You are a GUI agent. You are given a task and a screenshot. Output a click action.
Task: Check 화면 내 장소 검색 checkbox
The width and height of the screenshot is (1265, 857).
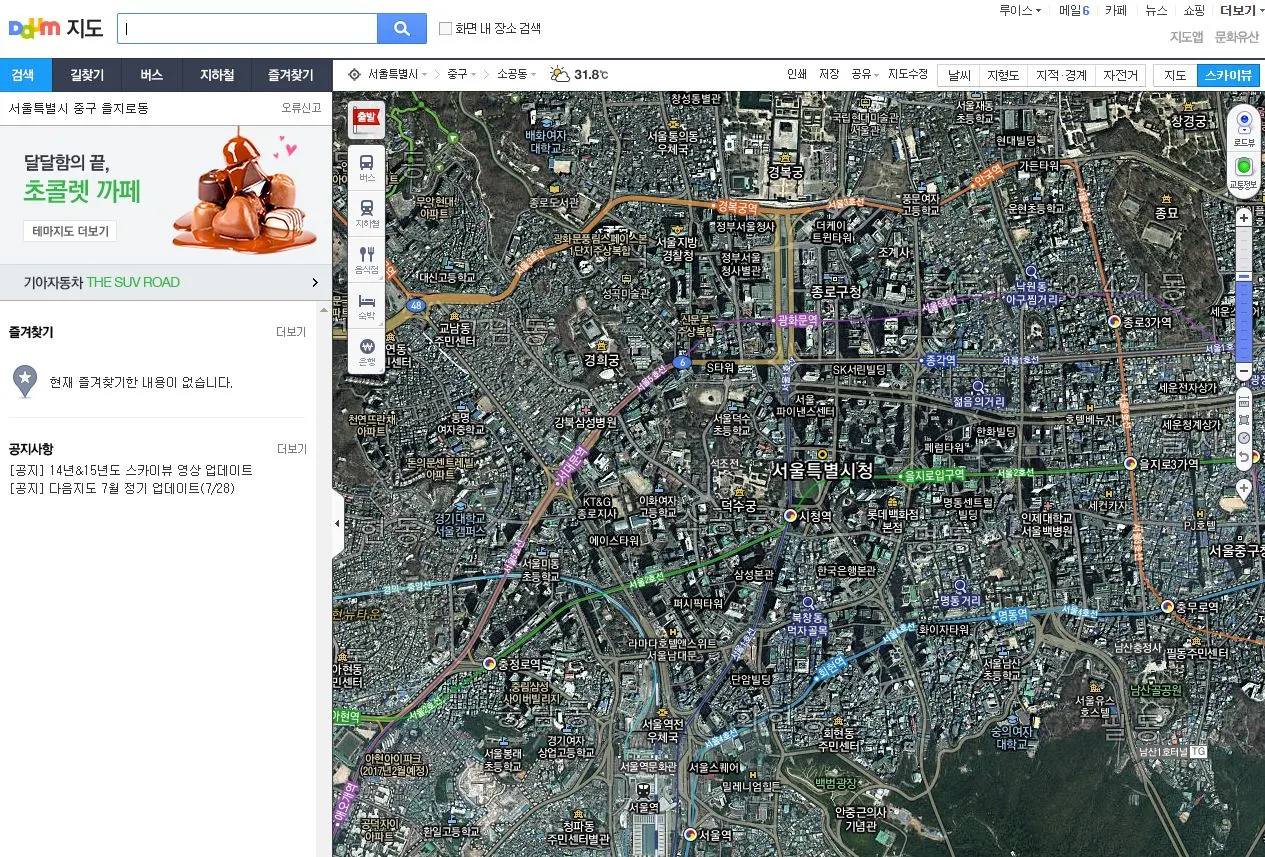[x=446, y=29]
